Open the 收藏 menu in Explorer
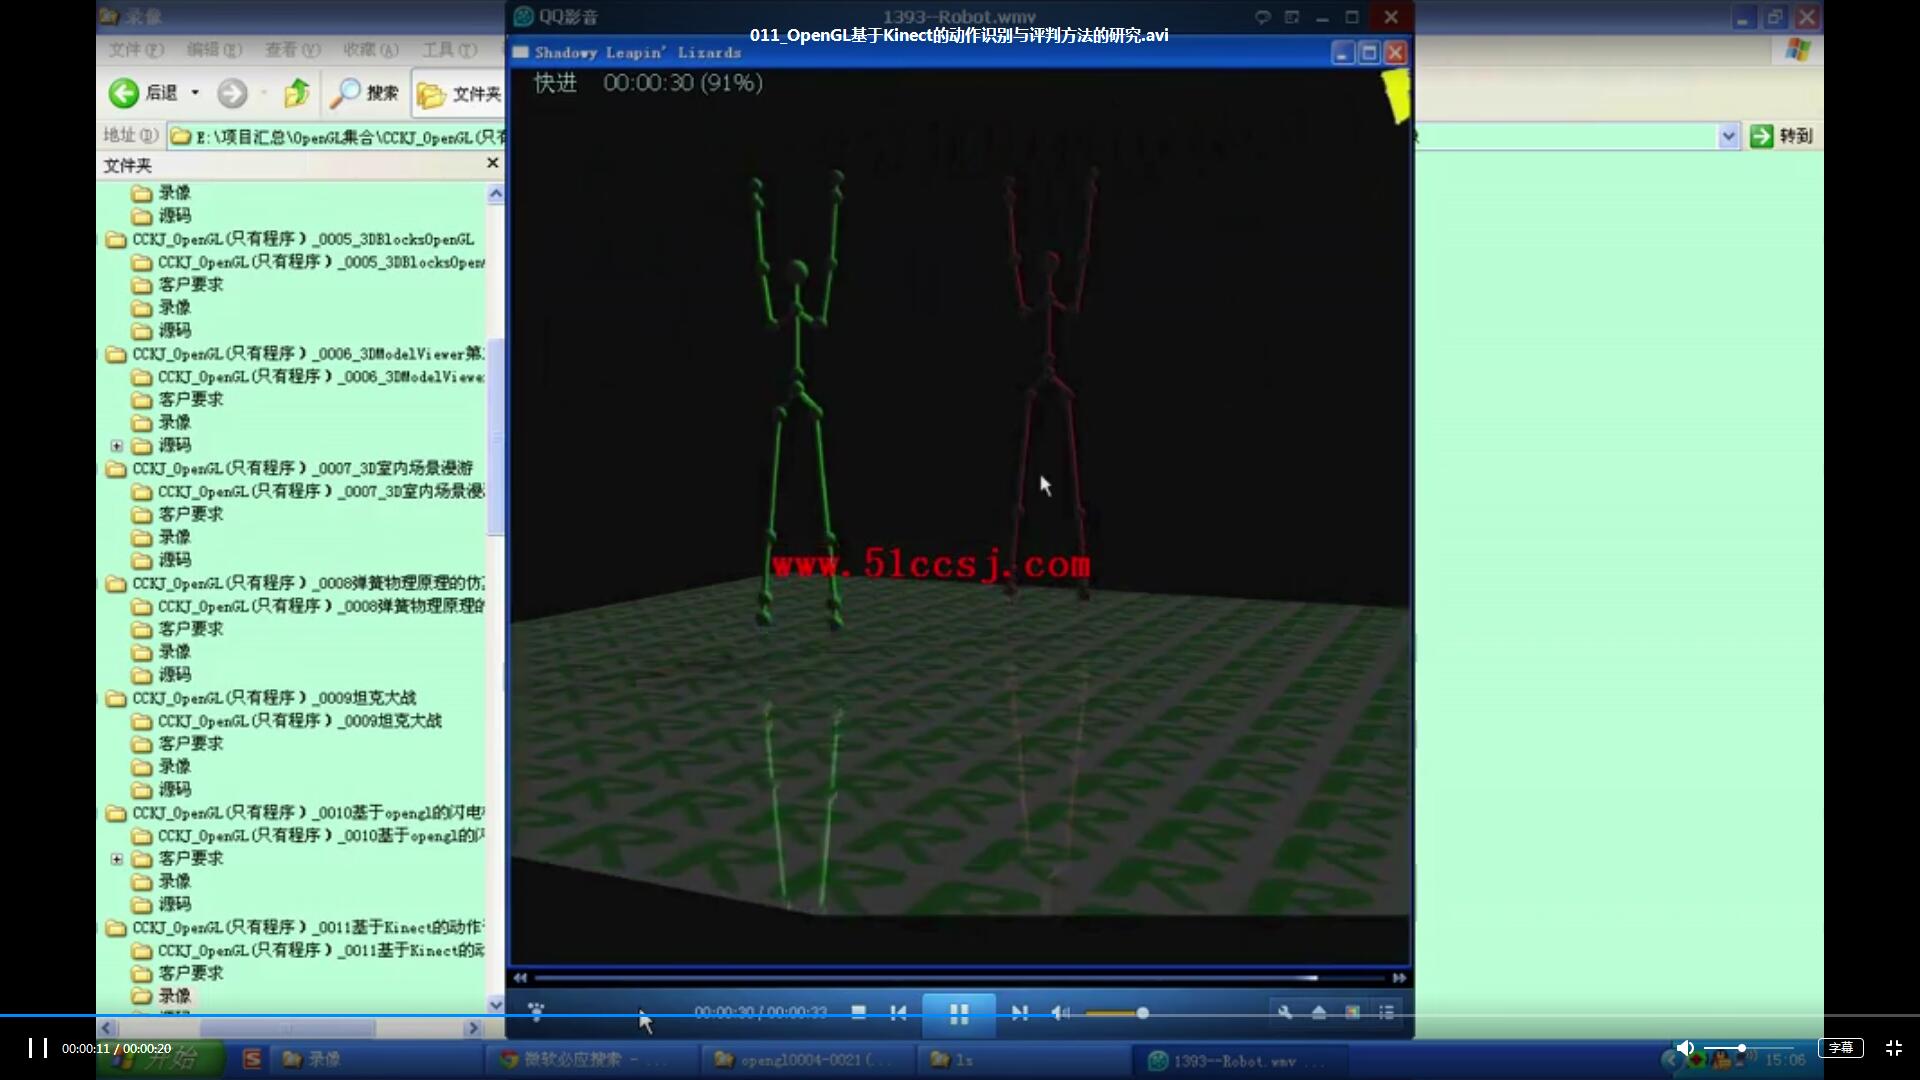1920x1080 pixels. pos(370,49)
